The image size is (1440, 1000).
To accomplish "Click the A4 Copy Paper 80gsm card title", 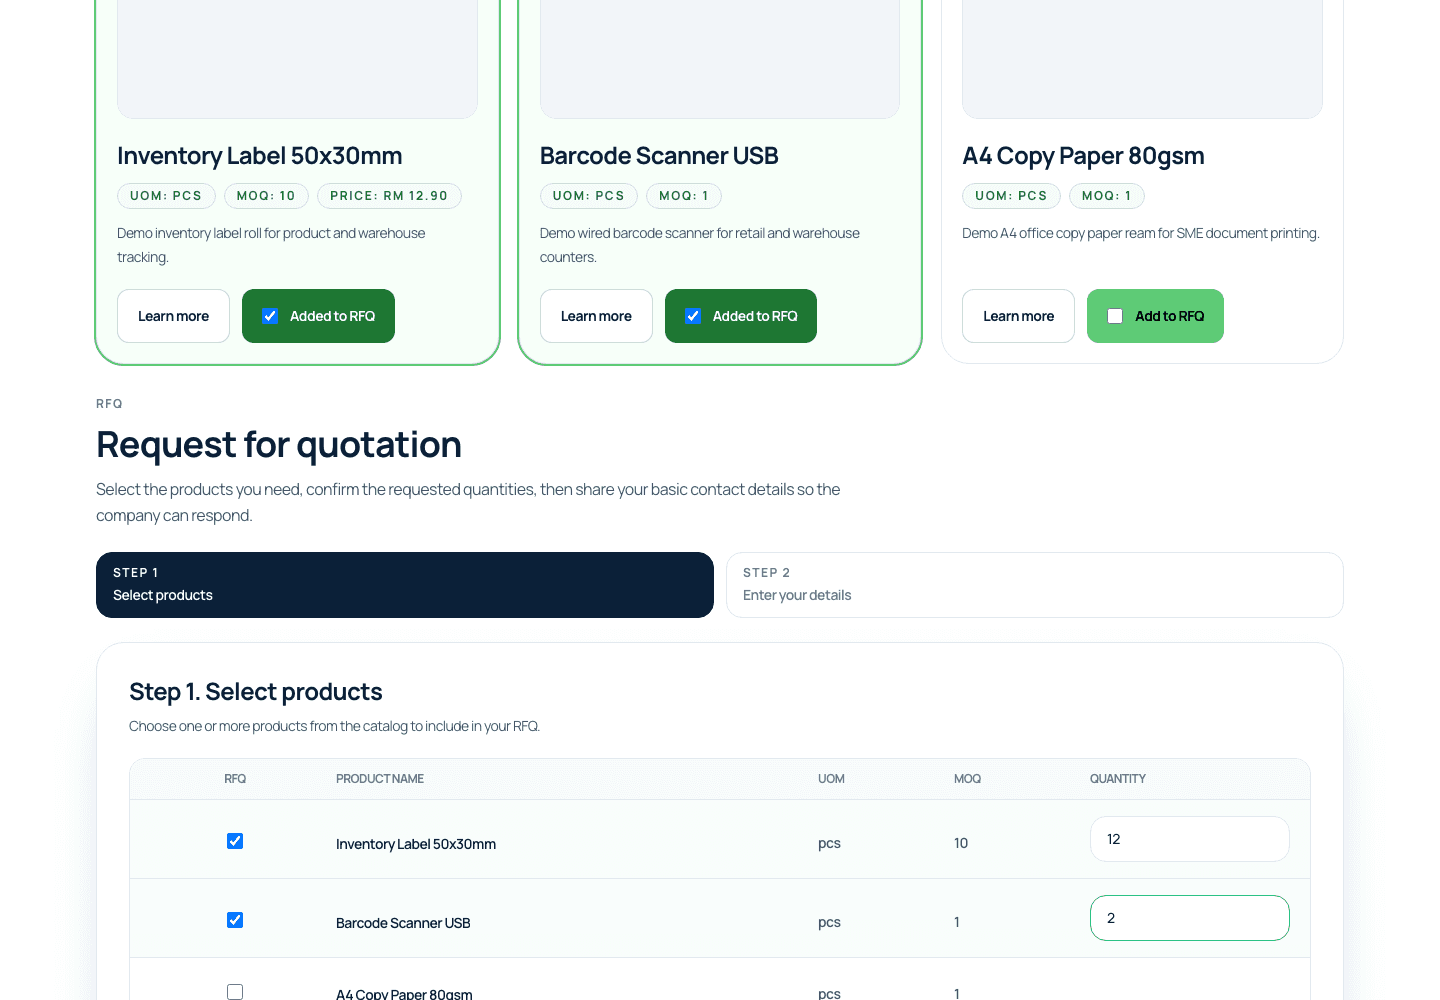I will [1083, 156].
